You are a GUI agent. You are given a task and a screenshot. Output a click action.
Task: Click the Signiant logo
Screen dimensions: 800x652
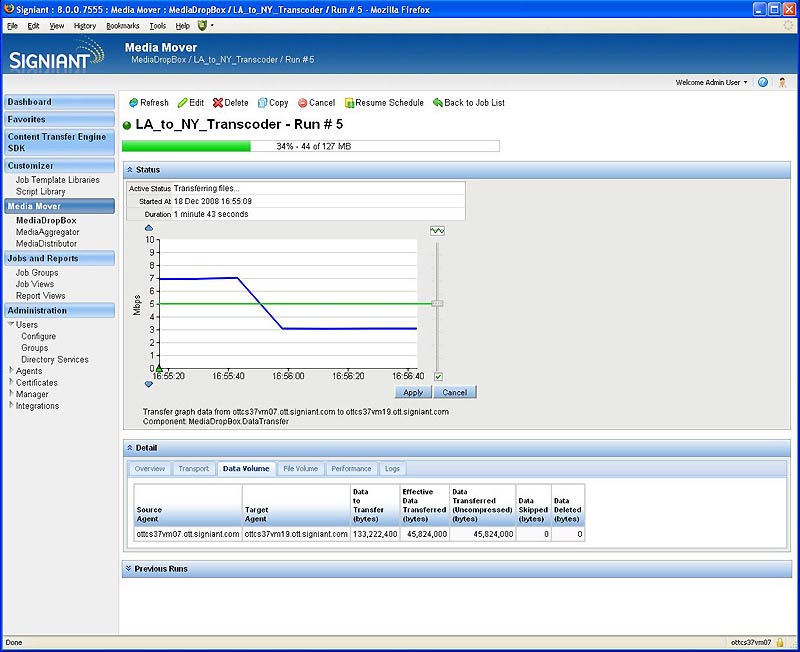[56, 55]
